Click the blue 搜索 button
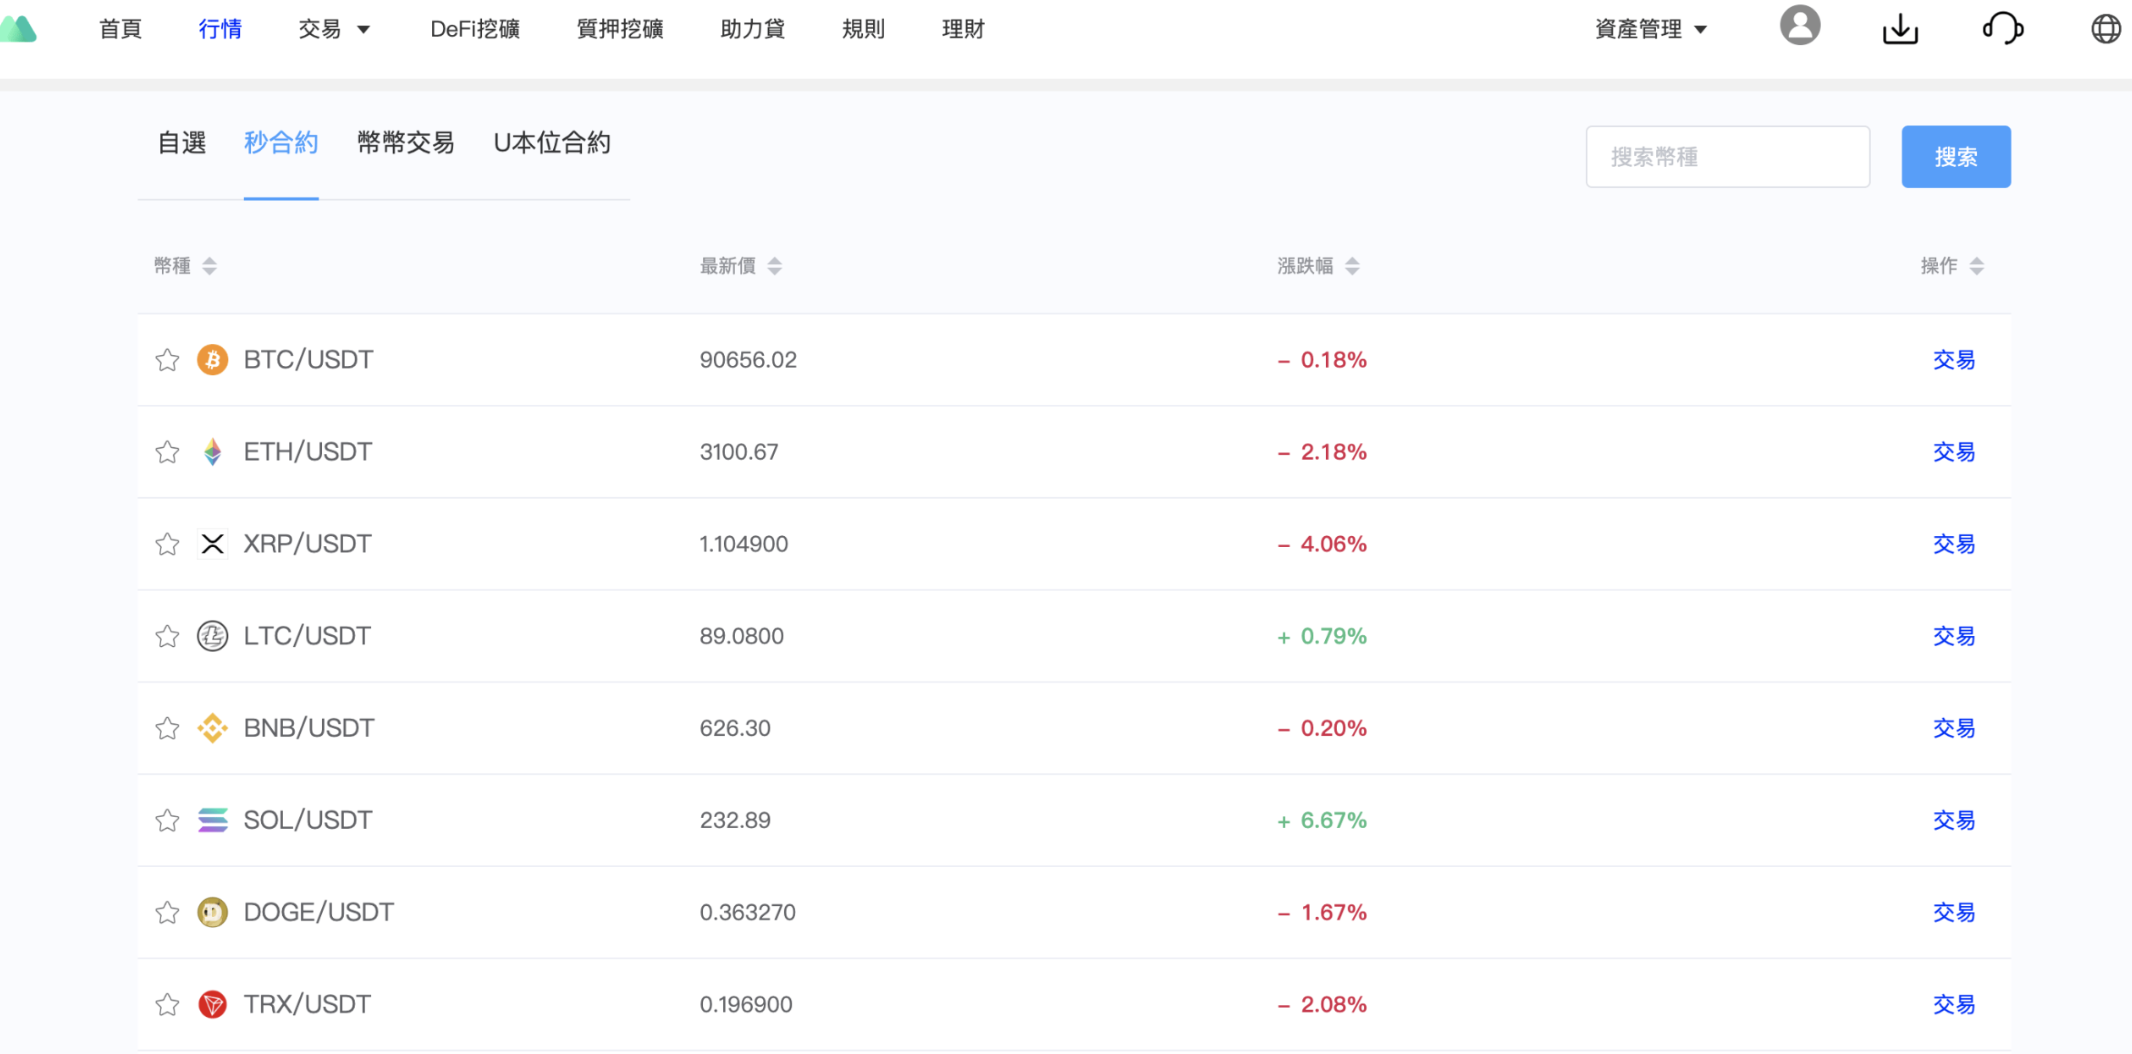Screen dimensions: 2132x1054 point(1956,156)
